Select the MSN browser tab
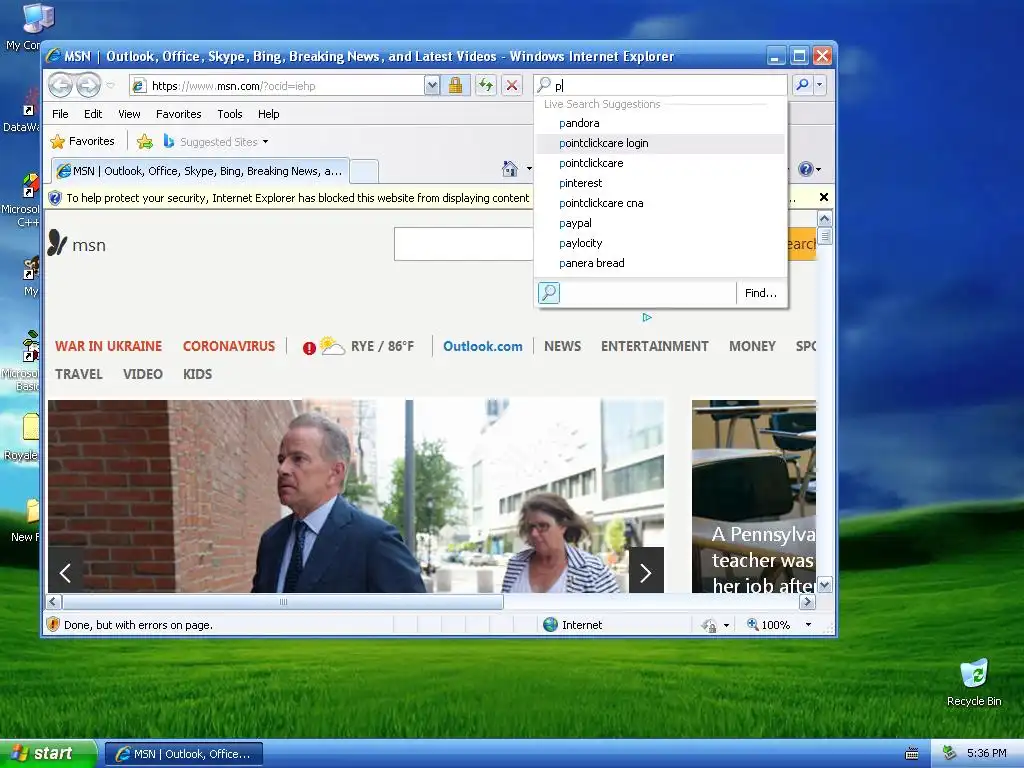 point(200,171)
